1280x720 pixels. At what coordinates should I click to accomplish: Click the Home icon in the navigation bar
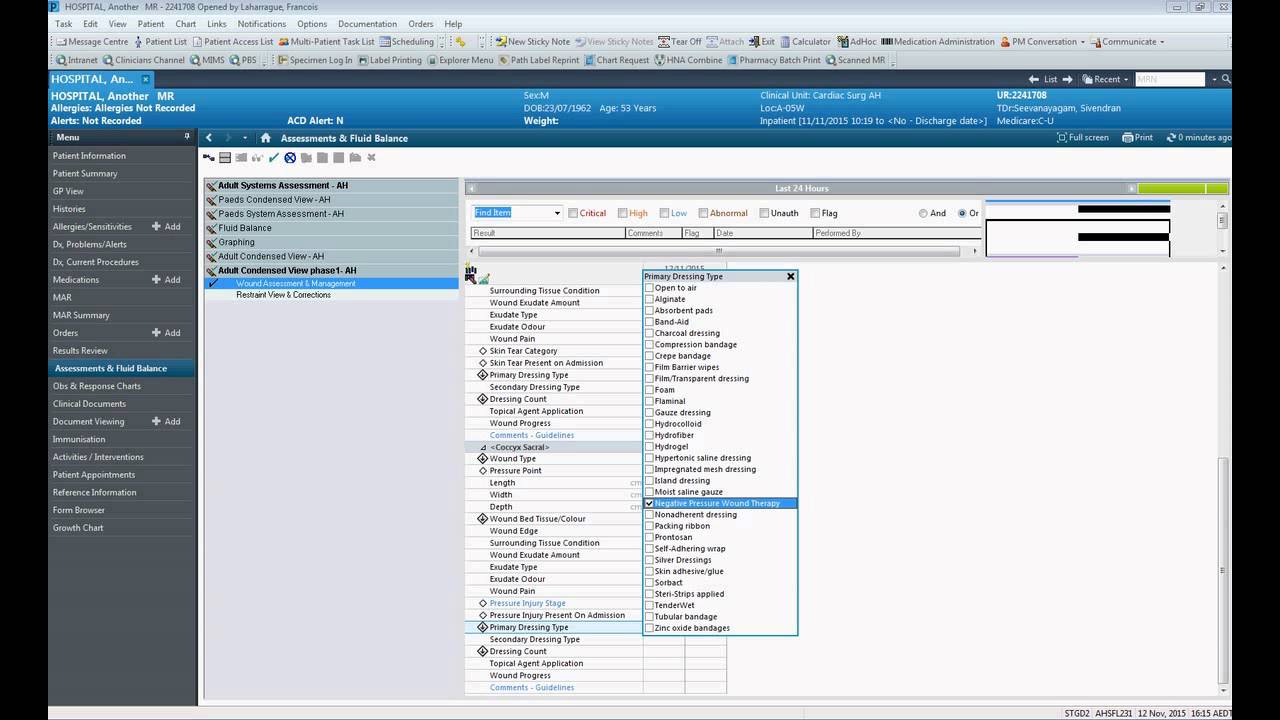(265, 138)
